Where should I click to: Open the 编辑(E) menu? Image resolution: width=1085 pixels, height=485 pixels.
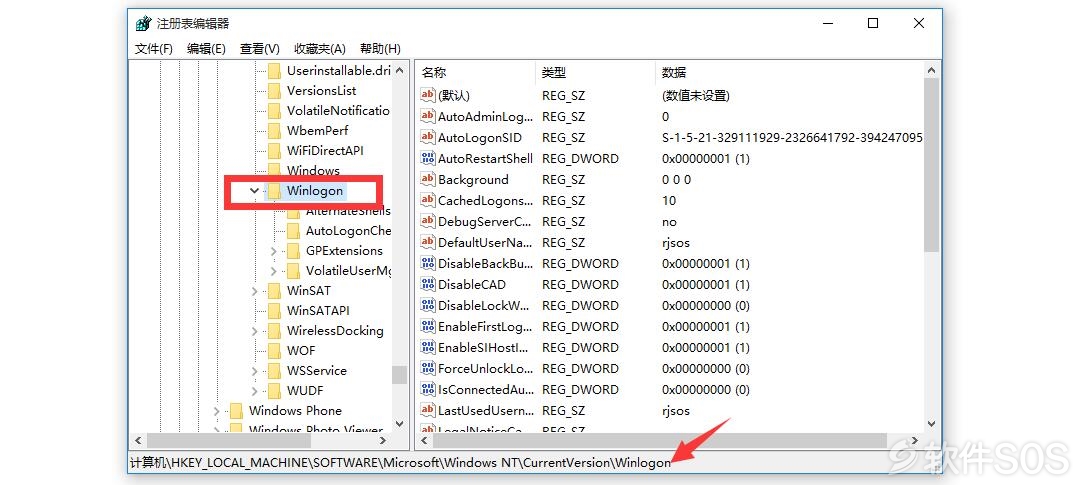click(206, 48)
